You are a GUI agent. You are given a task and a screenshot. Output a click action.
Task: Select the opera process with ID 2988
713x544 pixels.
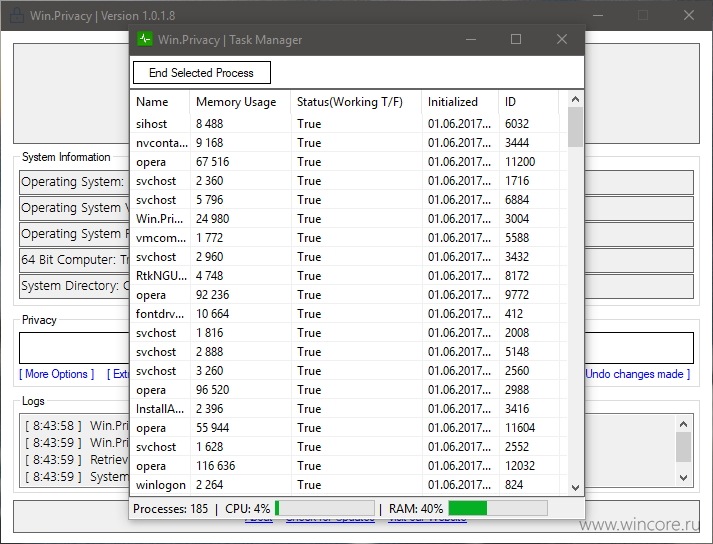pos(349,390)
